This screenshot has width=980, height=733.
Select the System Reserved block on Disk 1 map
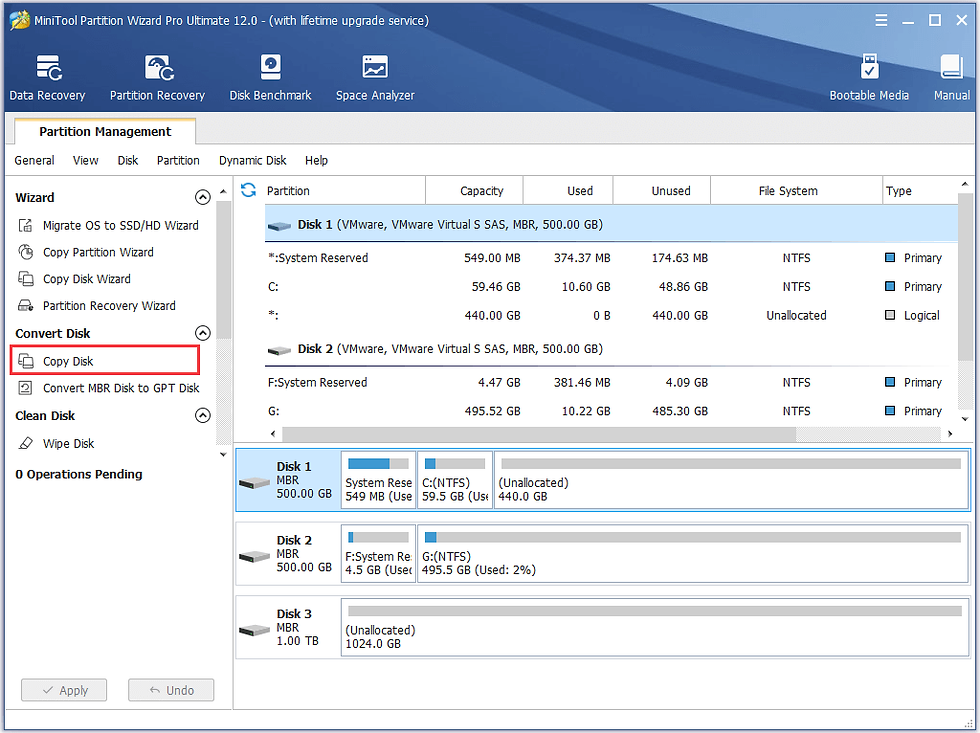pyautogui.click(x=378, y=480)
